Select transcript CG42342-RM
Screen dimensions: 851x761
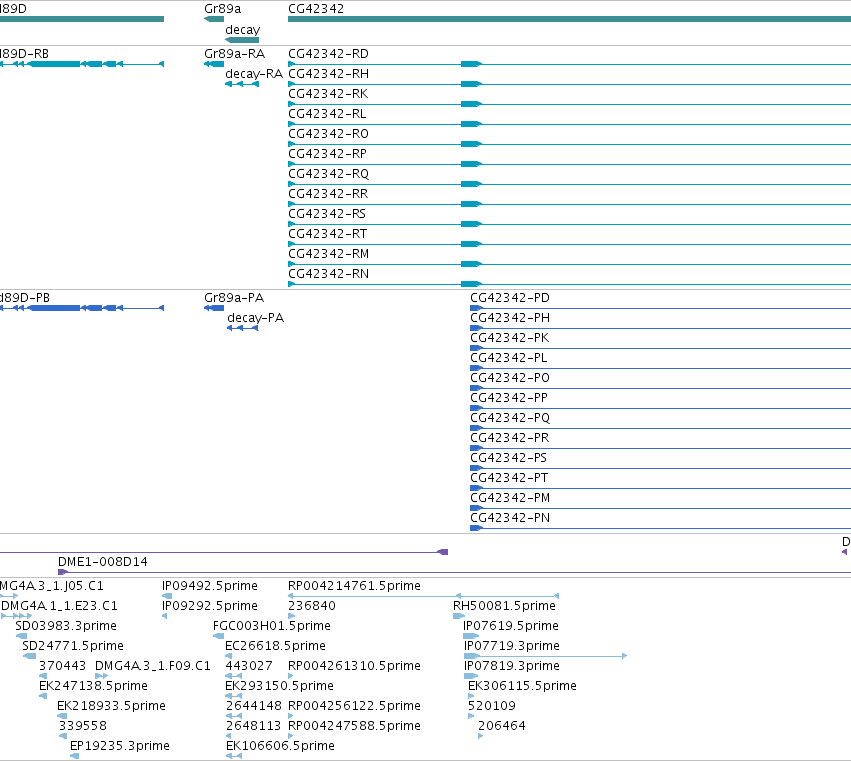328,254
